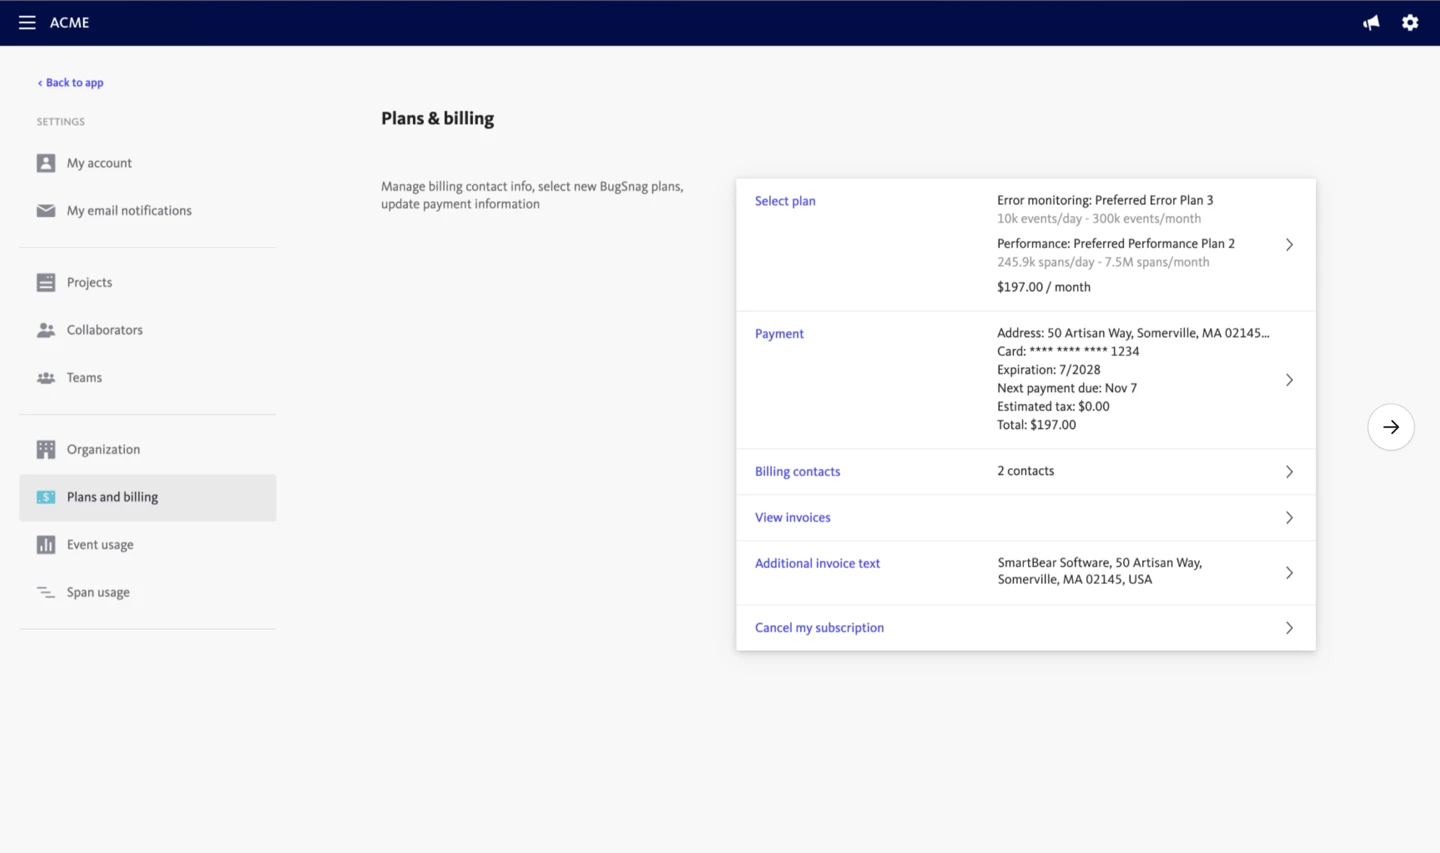The width and height of the screenshot is (1440, 853).
Task: Expand the View invoices row chevron
Action: tap(1289, 518)
